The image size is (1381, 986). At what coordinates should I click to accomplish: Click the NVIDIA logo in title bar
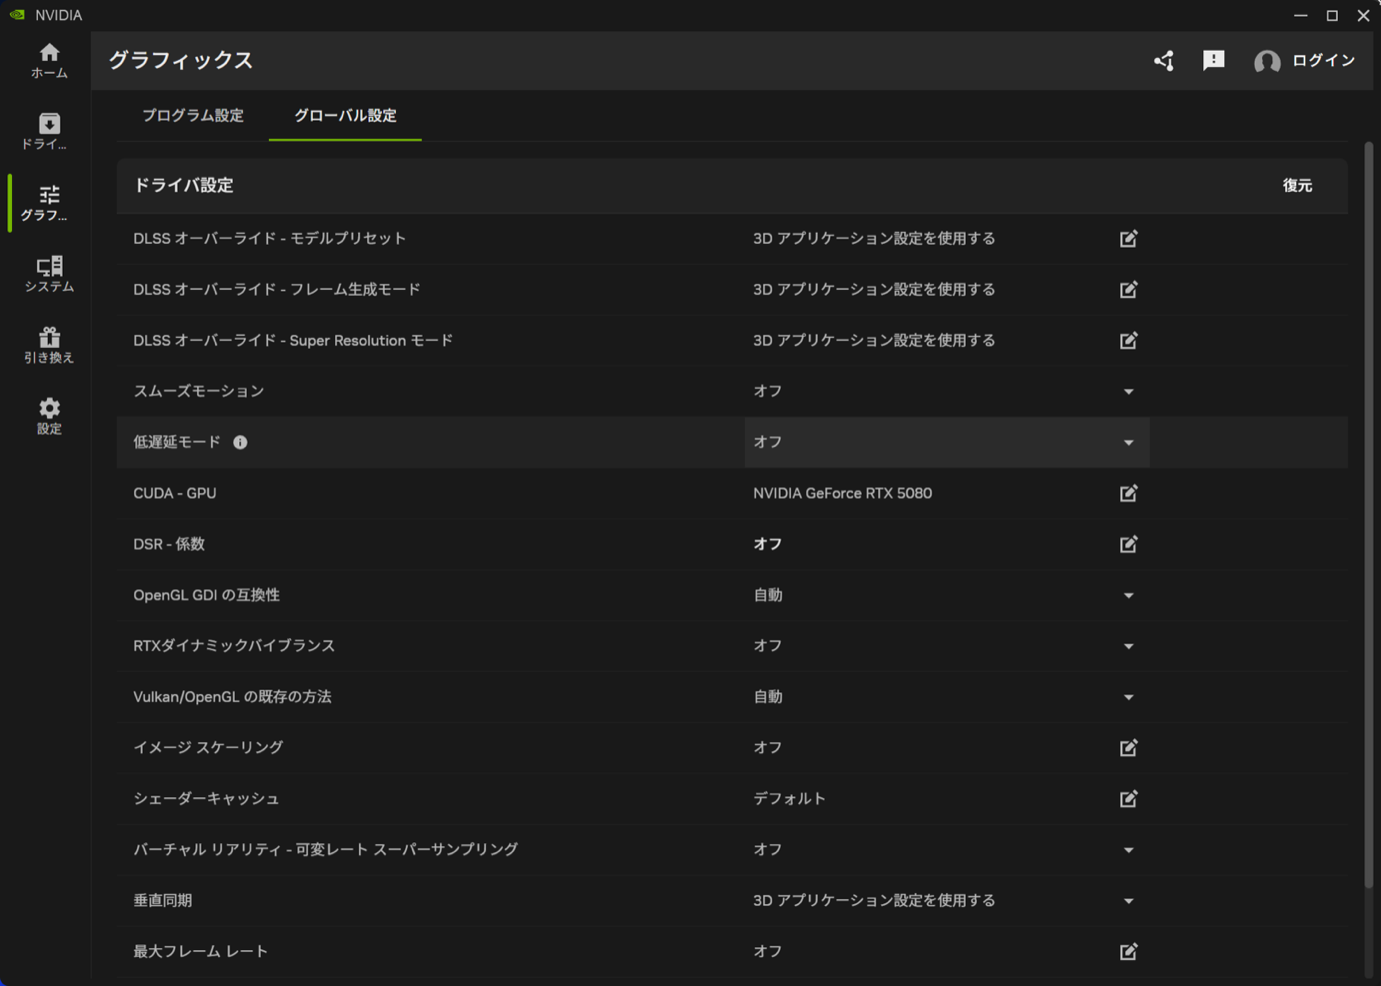[17, 15]
